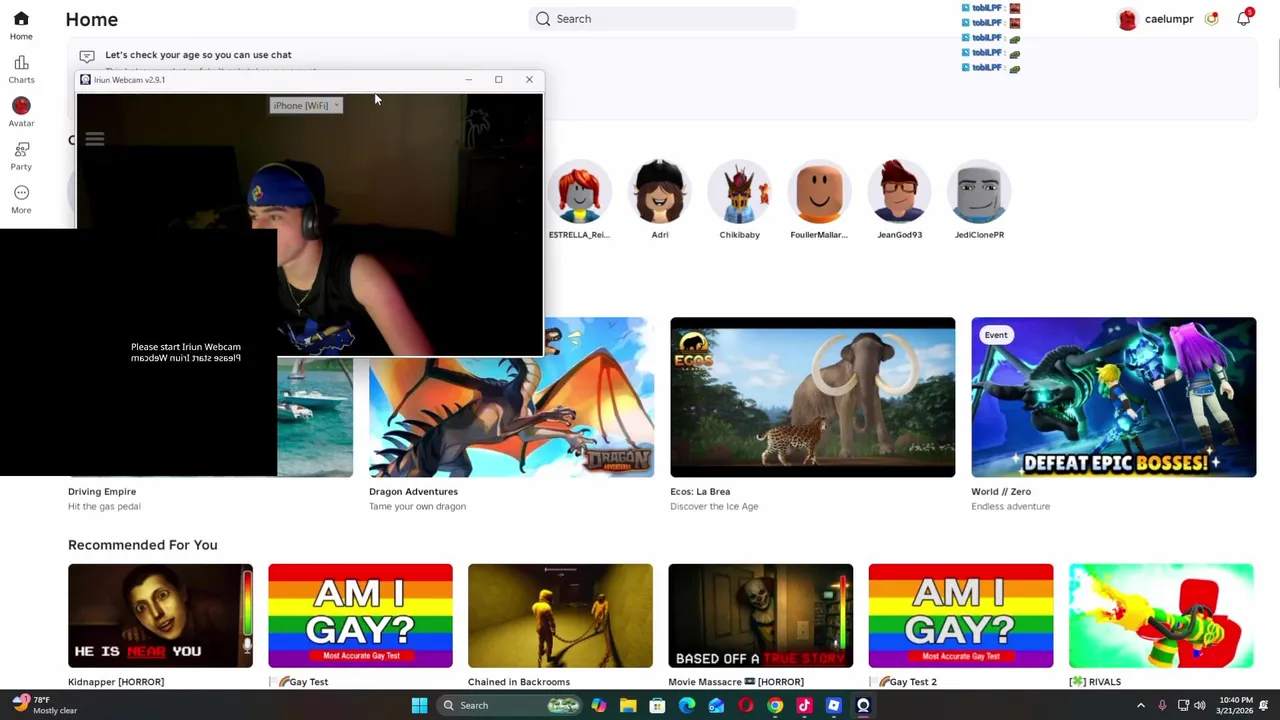Minimize the Iriun Webcam window
The width and height of the screenshot is (1280, 720).
pyautogui.click(x=468, y=79)
